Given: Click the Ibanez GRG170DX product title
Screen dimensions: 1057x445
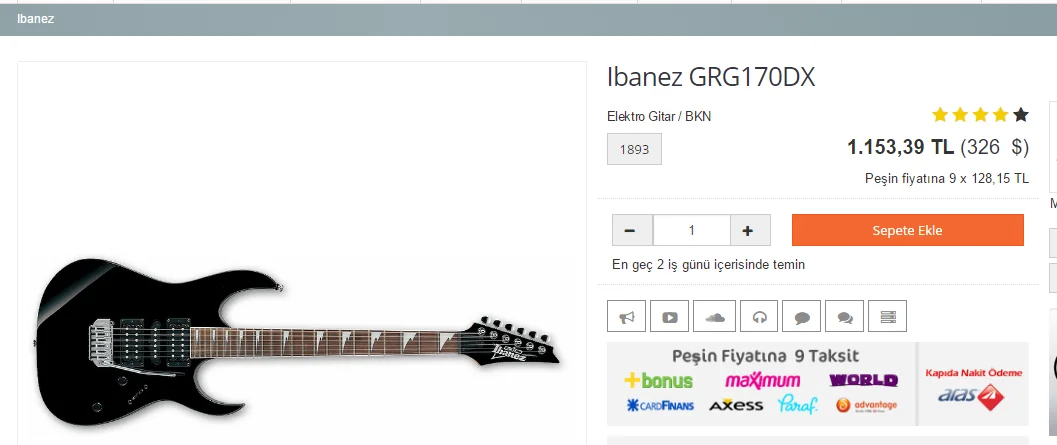Looking at the screenshot, I should pos(711,78).
